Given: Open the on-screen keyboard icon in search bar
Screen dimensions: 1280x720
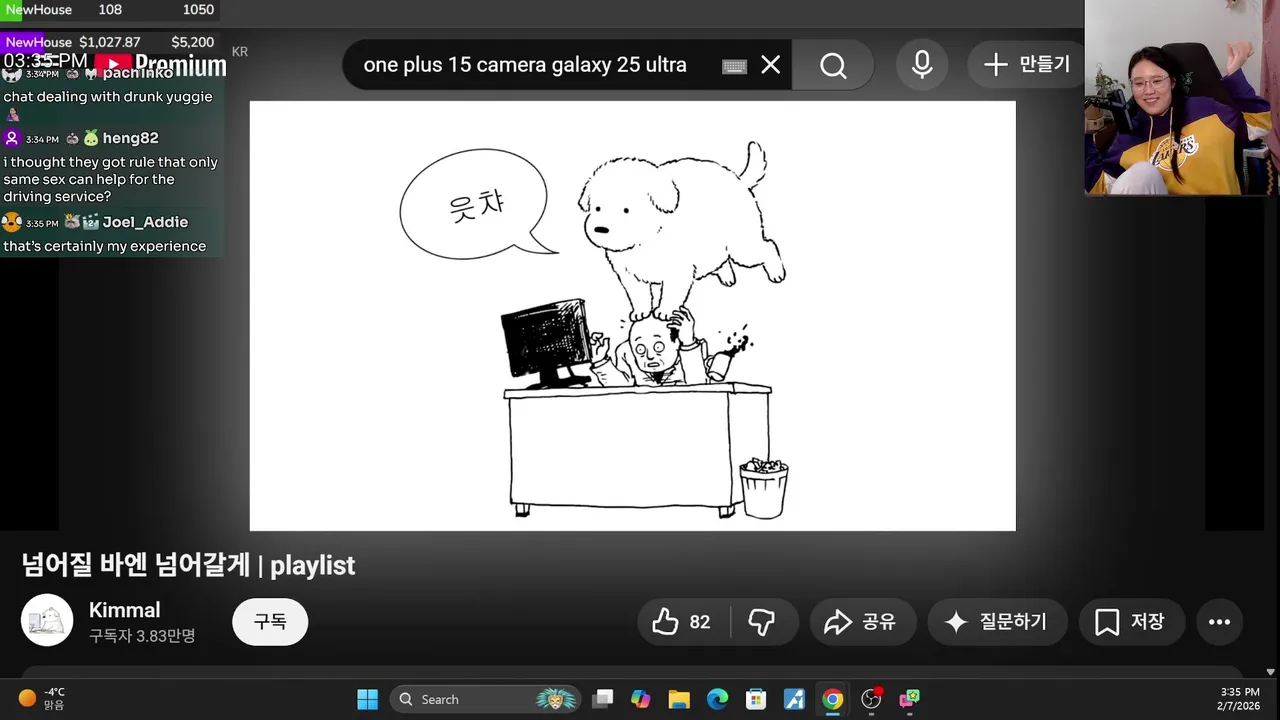Looking at the screenshot, I should tap(734, 66).
